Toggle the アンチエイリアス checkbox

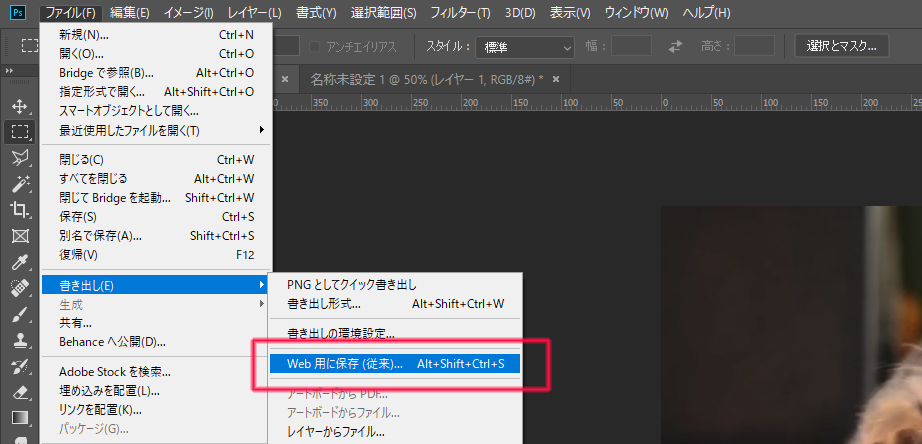(x=315, y=46)
